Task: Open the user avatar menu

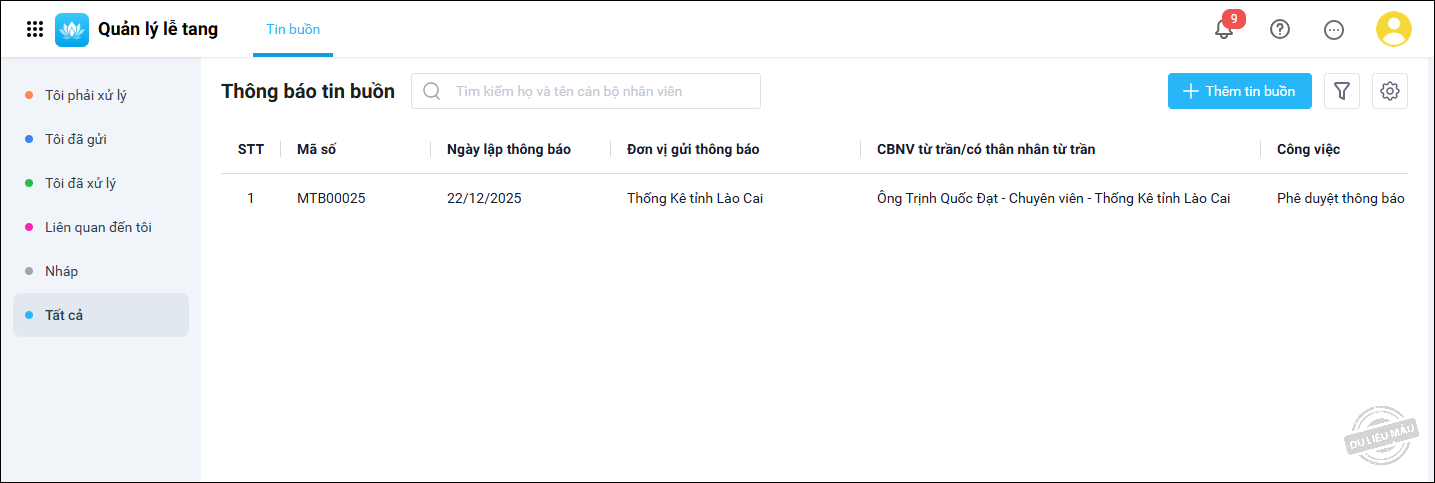Action: coord(1393,29)
